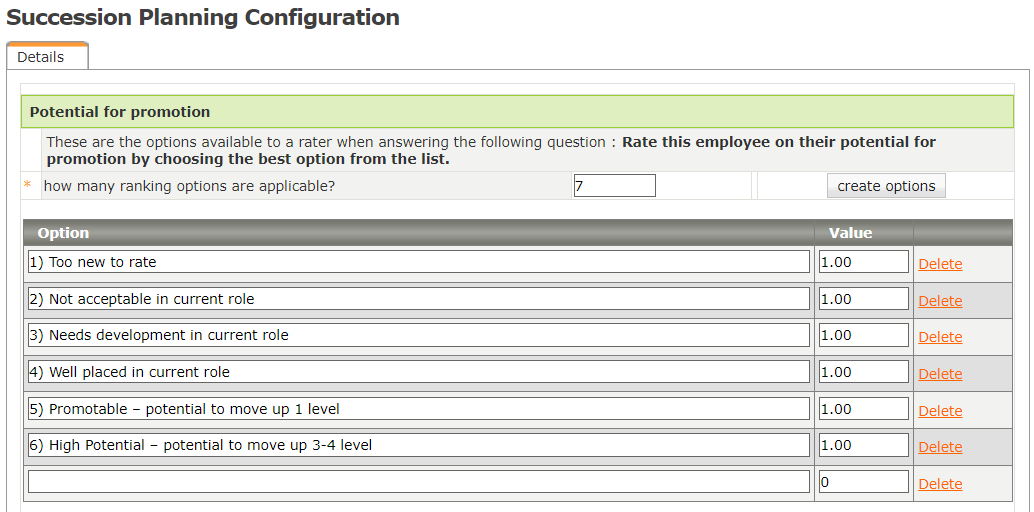1034x512 pixels.
Task: Delete 'Needs development in current role' option
Action: (x=940, y=337)
